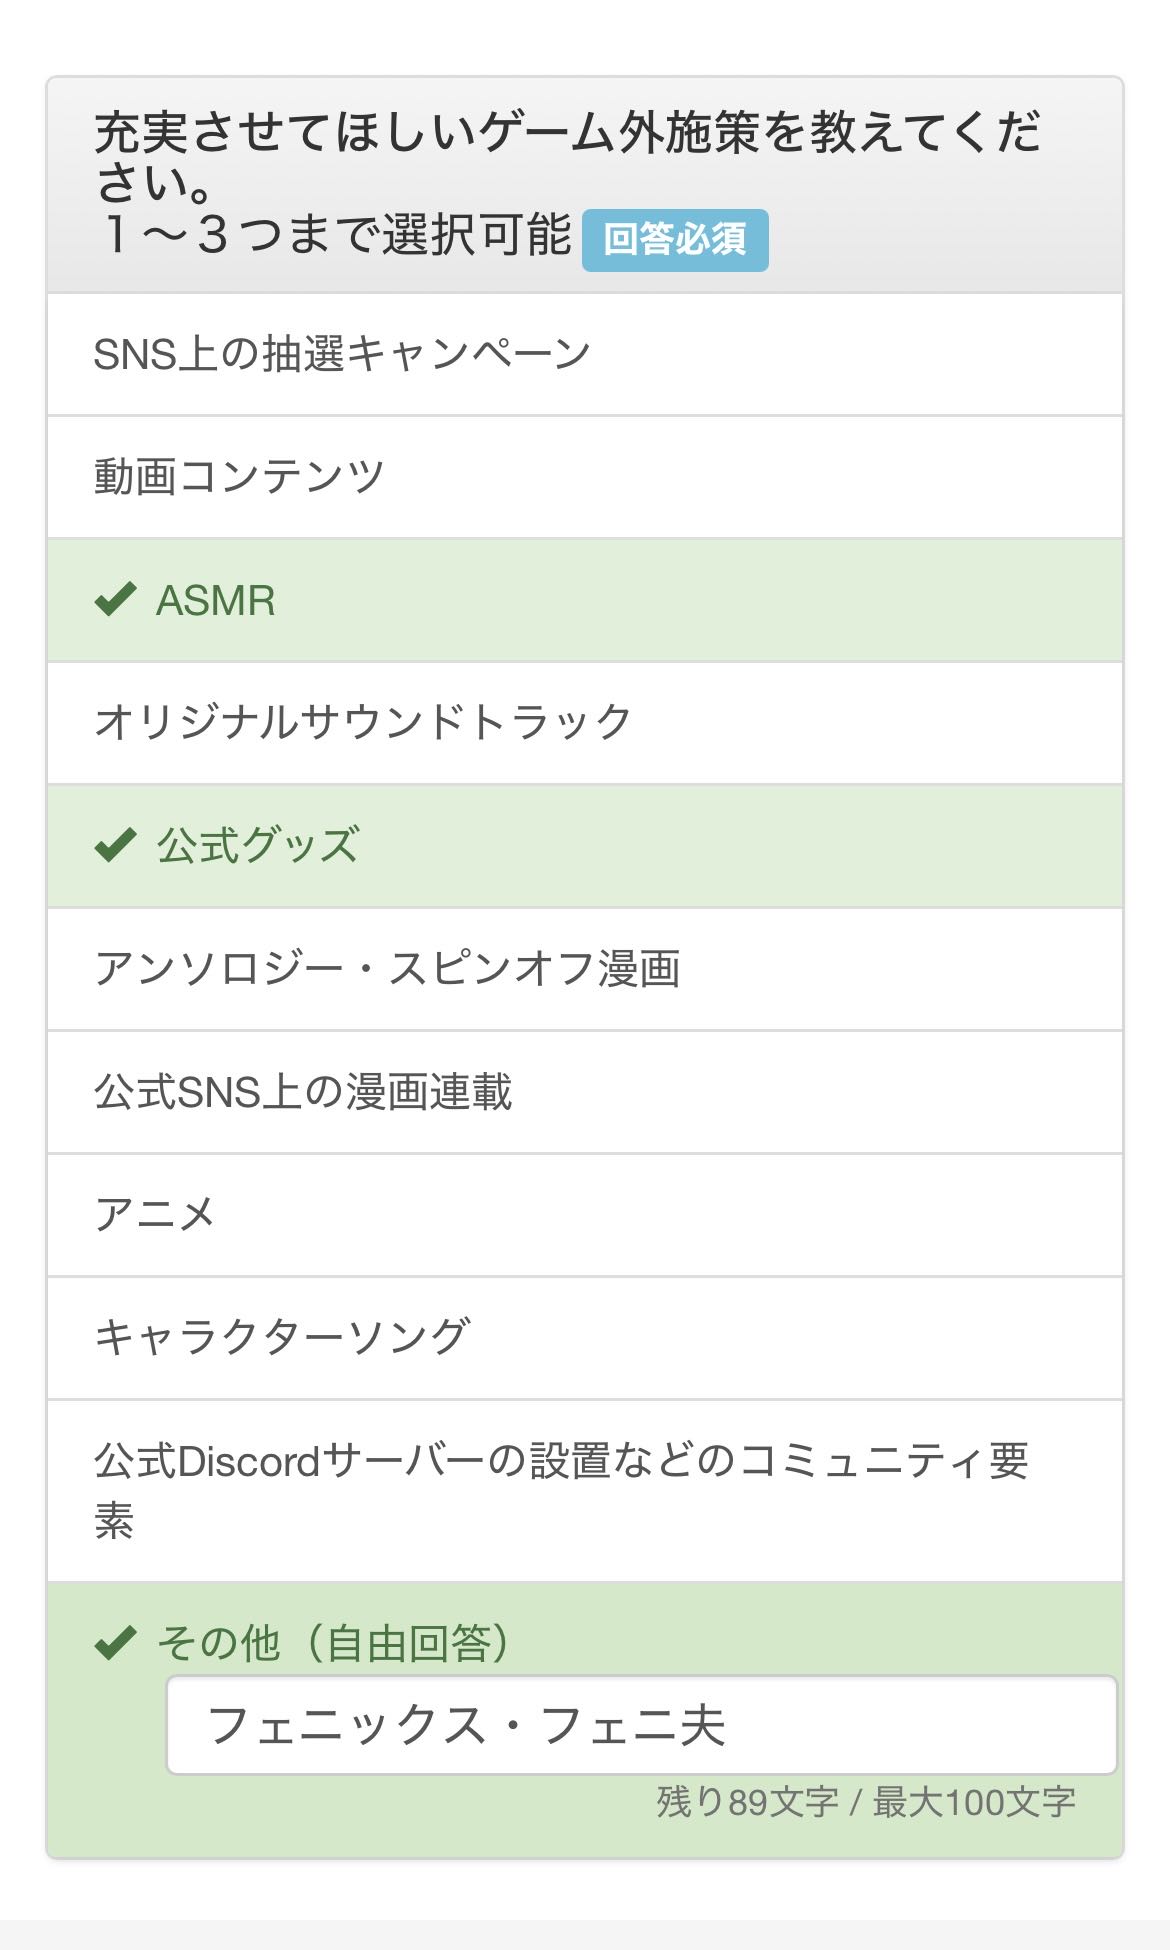Click the 回答必須 required badge

click(675, 240)
